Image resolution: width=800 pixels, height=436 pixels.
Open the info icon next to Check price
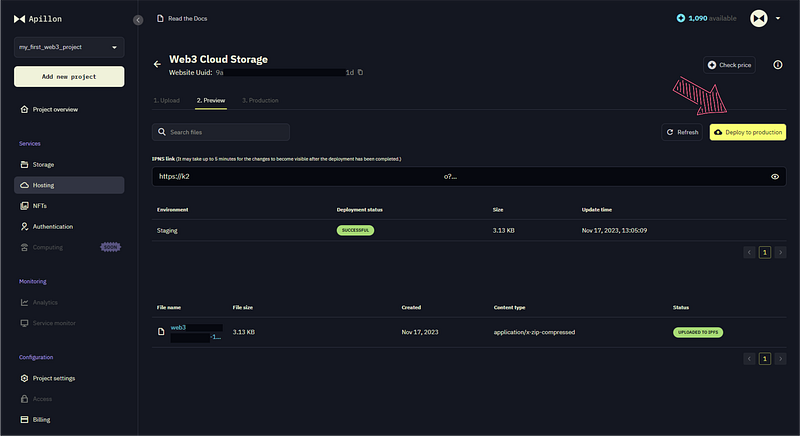click(x=778, y=65)
